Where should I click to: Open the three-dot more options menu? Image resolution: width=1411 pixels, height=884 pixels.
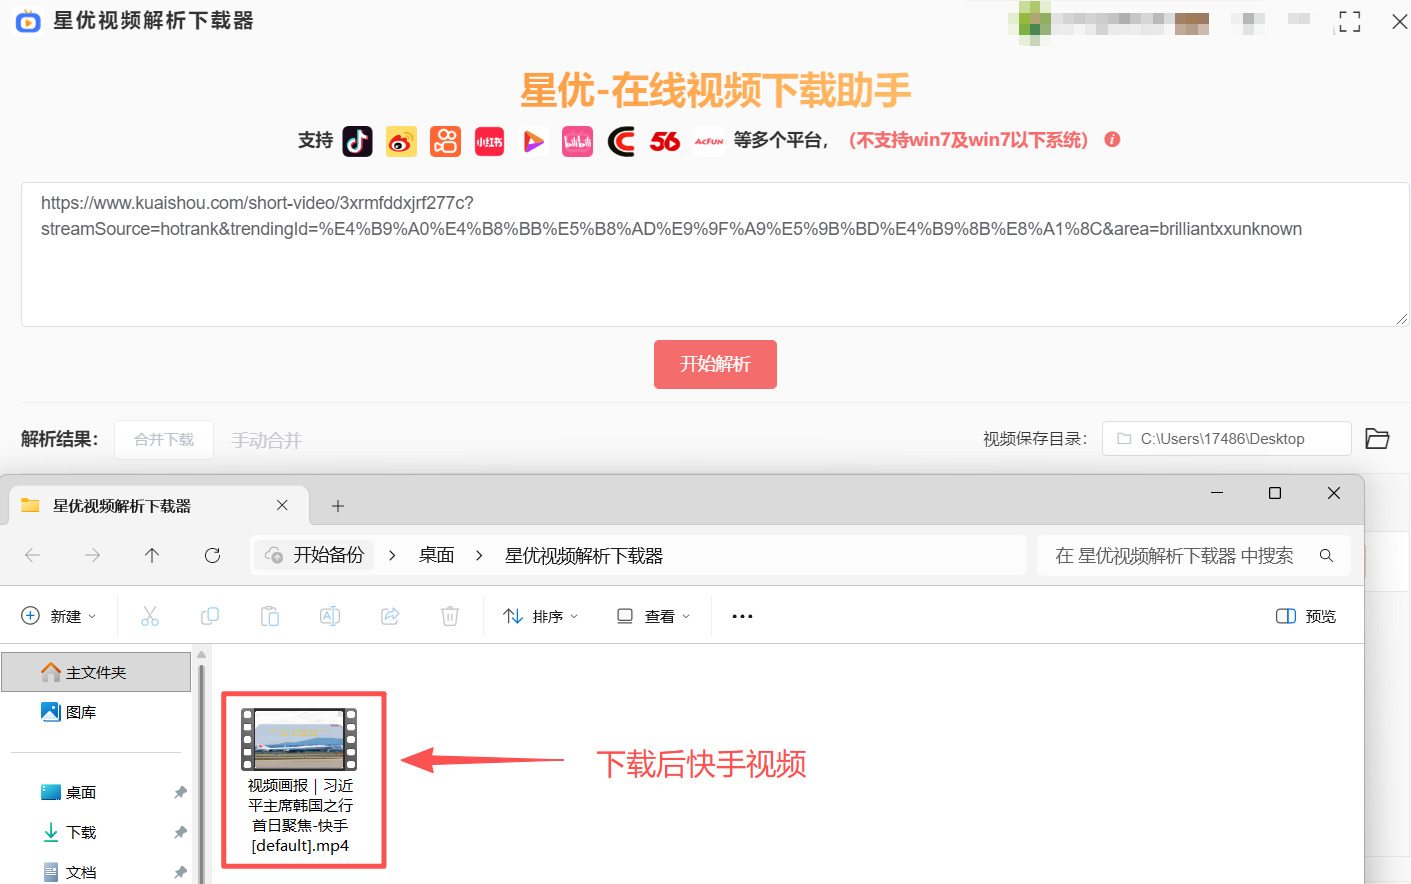click(742, 616)
